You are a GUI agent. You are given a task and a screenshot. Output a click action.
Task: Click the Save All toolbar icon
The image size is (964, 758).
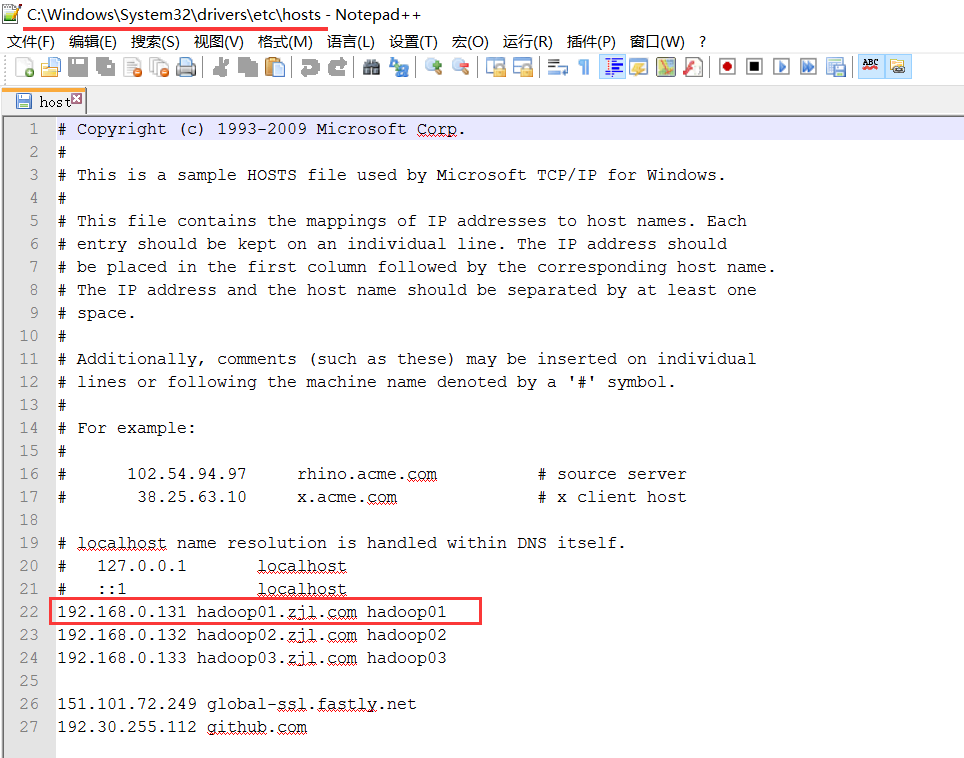pyautogui.click(x=105, y=67)
